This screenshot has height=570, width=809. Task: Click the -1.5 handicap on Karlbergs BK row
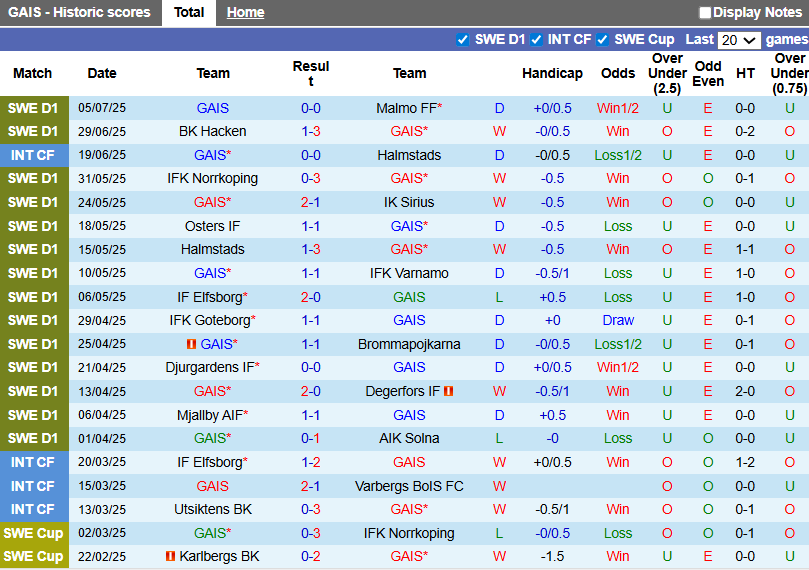(x=552, y=557)
